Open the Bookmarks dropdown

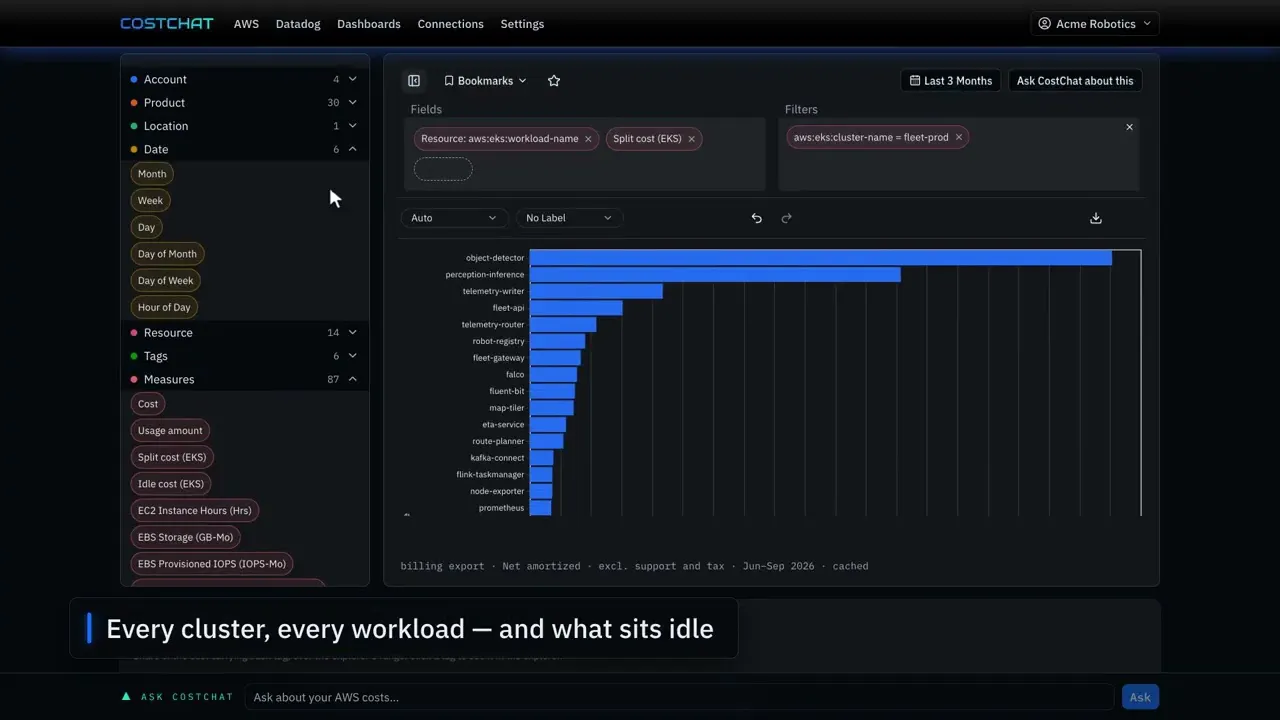click(x=485, y=81)
